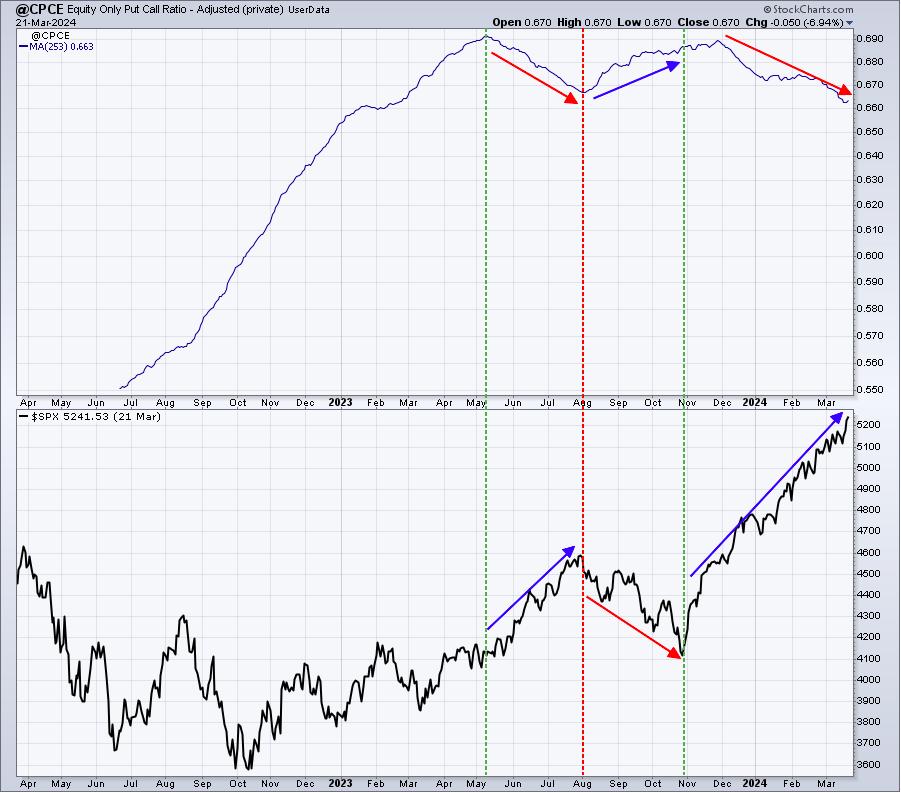Screen dimensions: 901x793
Task: Click red arrowhead near August on top panel
Action: (x=572, y=99)
